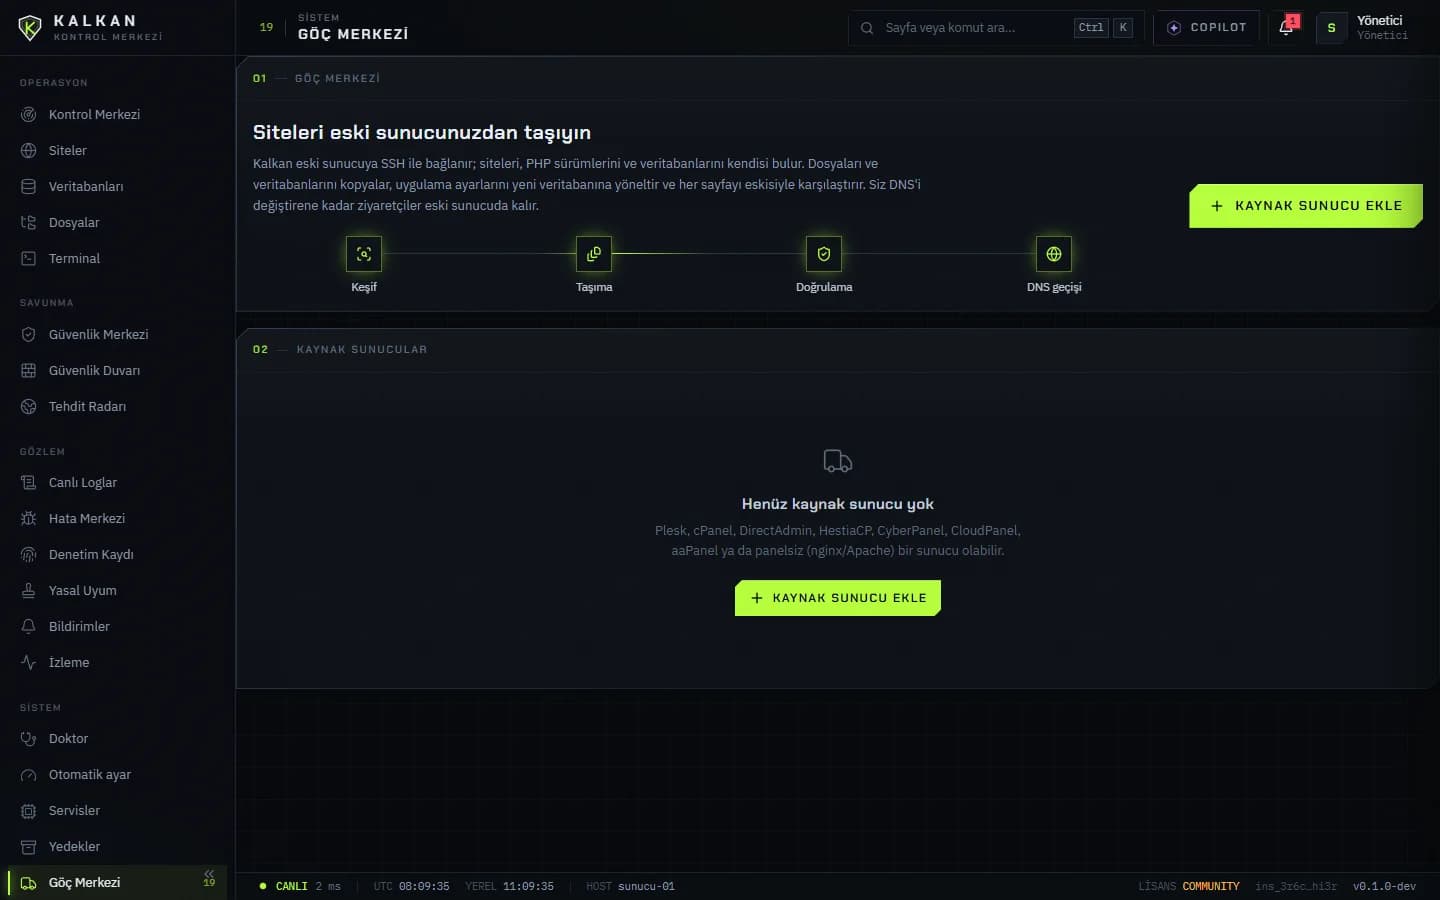Open Kontrol Merkezi in sidebar

tap(117, 114)
